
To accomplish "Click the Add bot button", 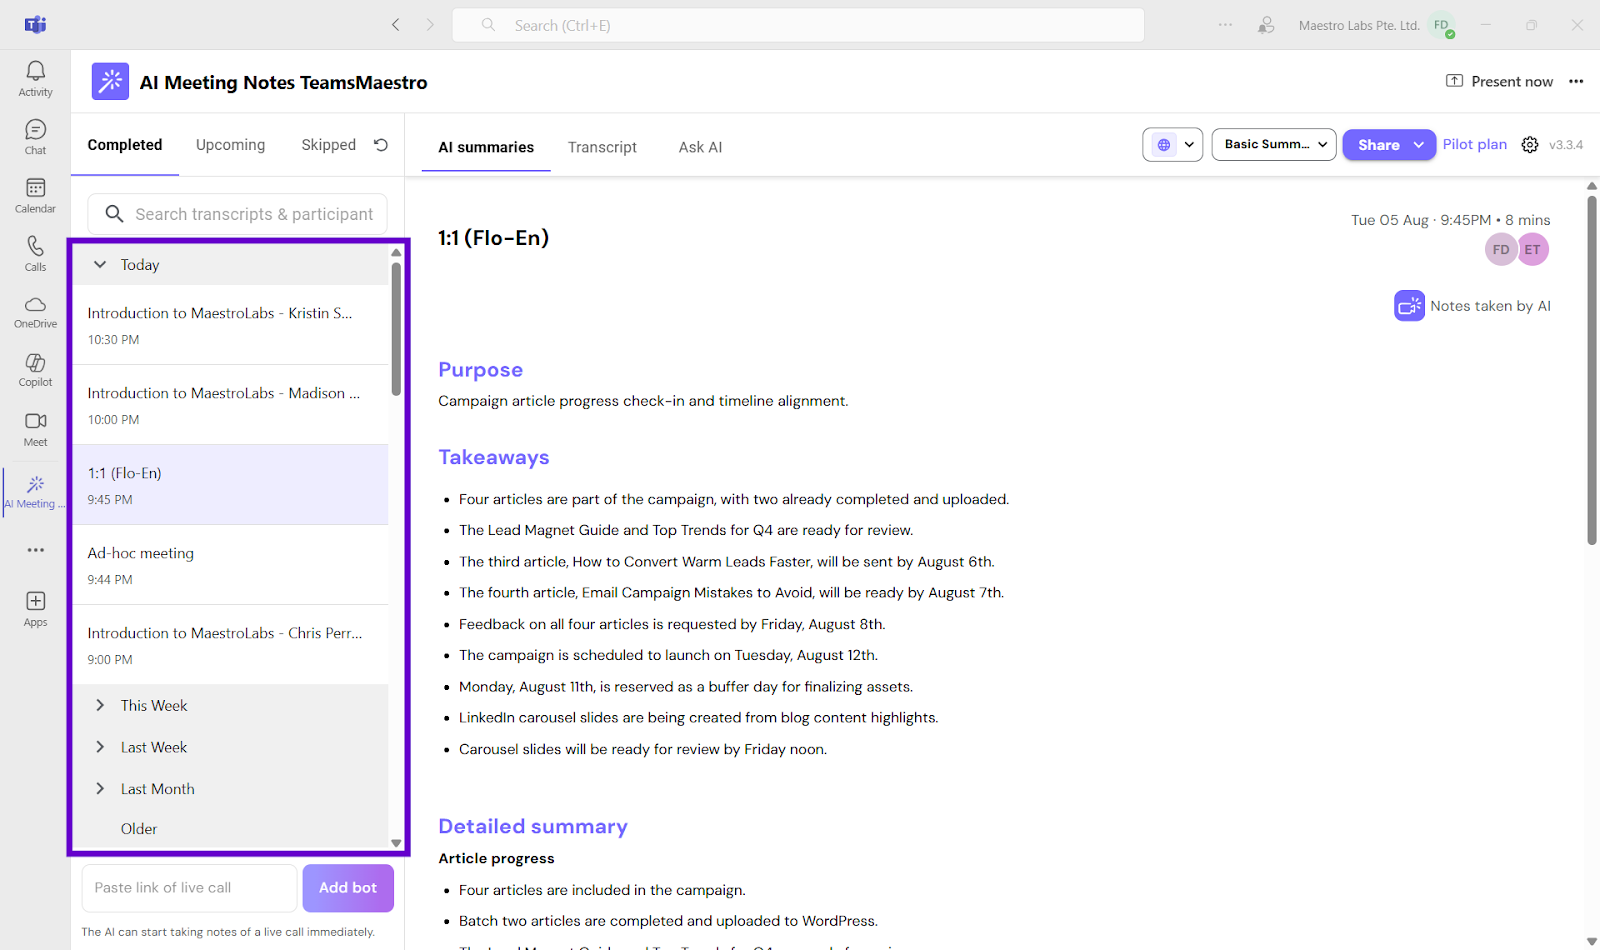I will (348, 888).
